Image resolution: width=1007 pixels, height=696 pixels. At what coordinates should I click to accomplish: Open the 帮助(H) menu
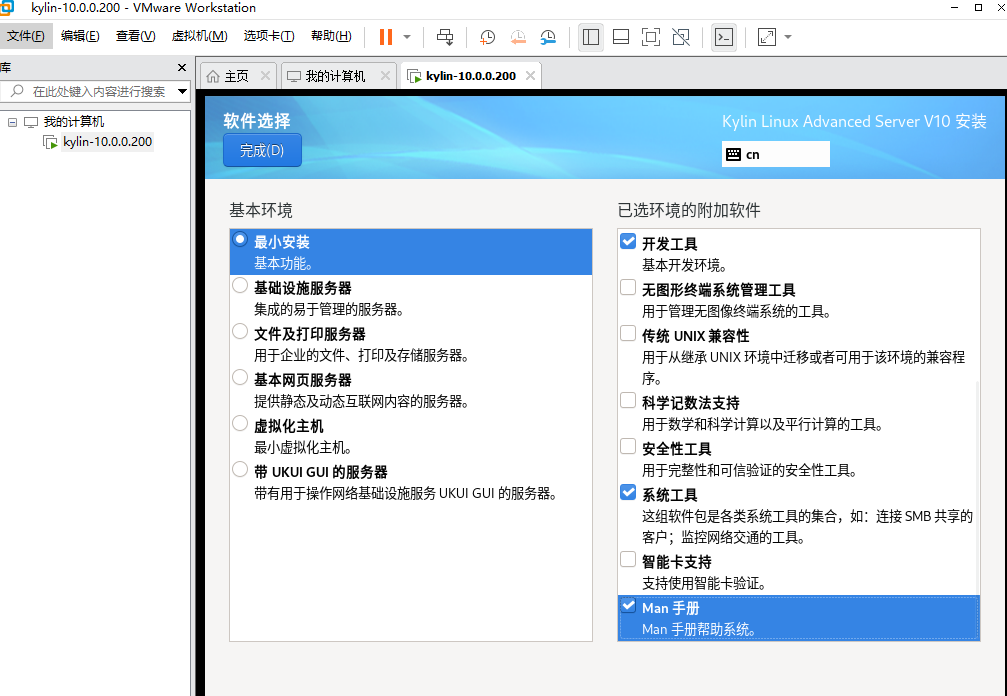pos(331,36)
